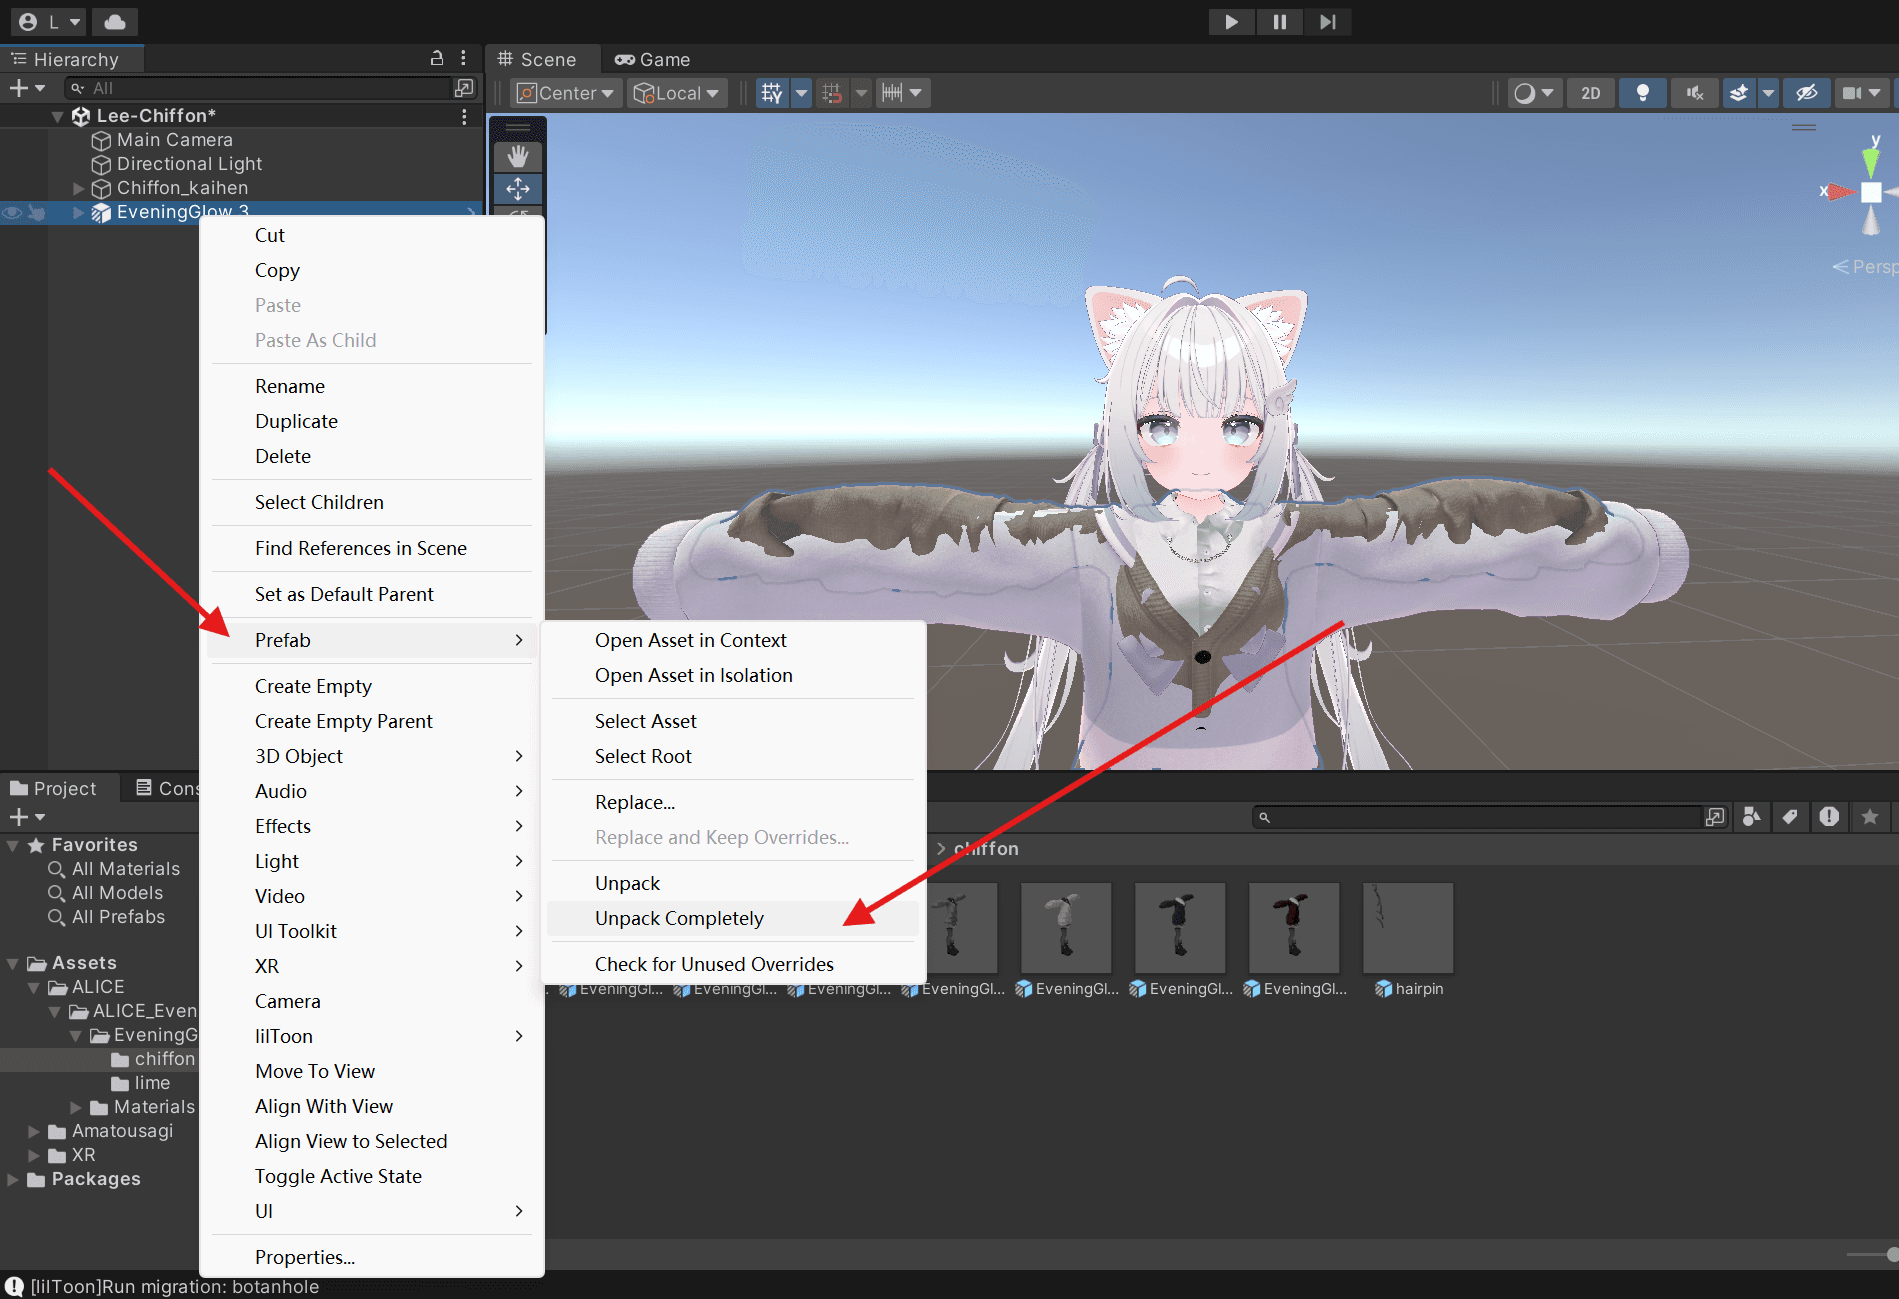
Task: Toggle 2D view mode
Action: point(1590,93)
